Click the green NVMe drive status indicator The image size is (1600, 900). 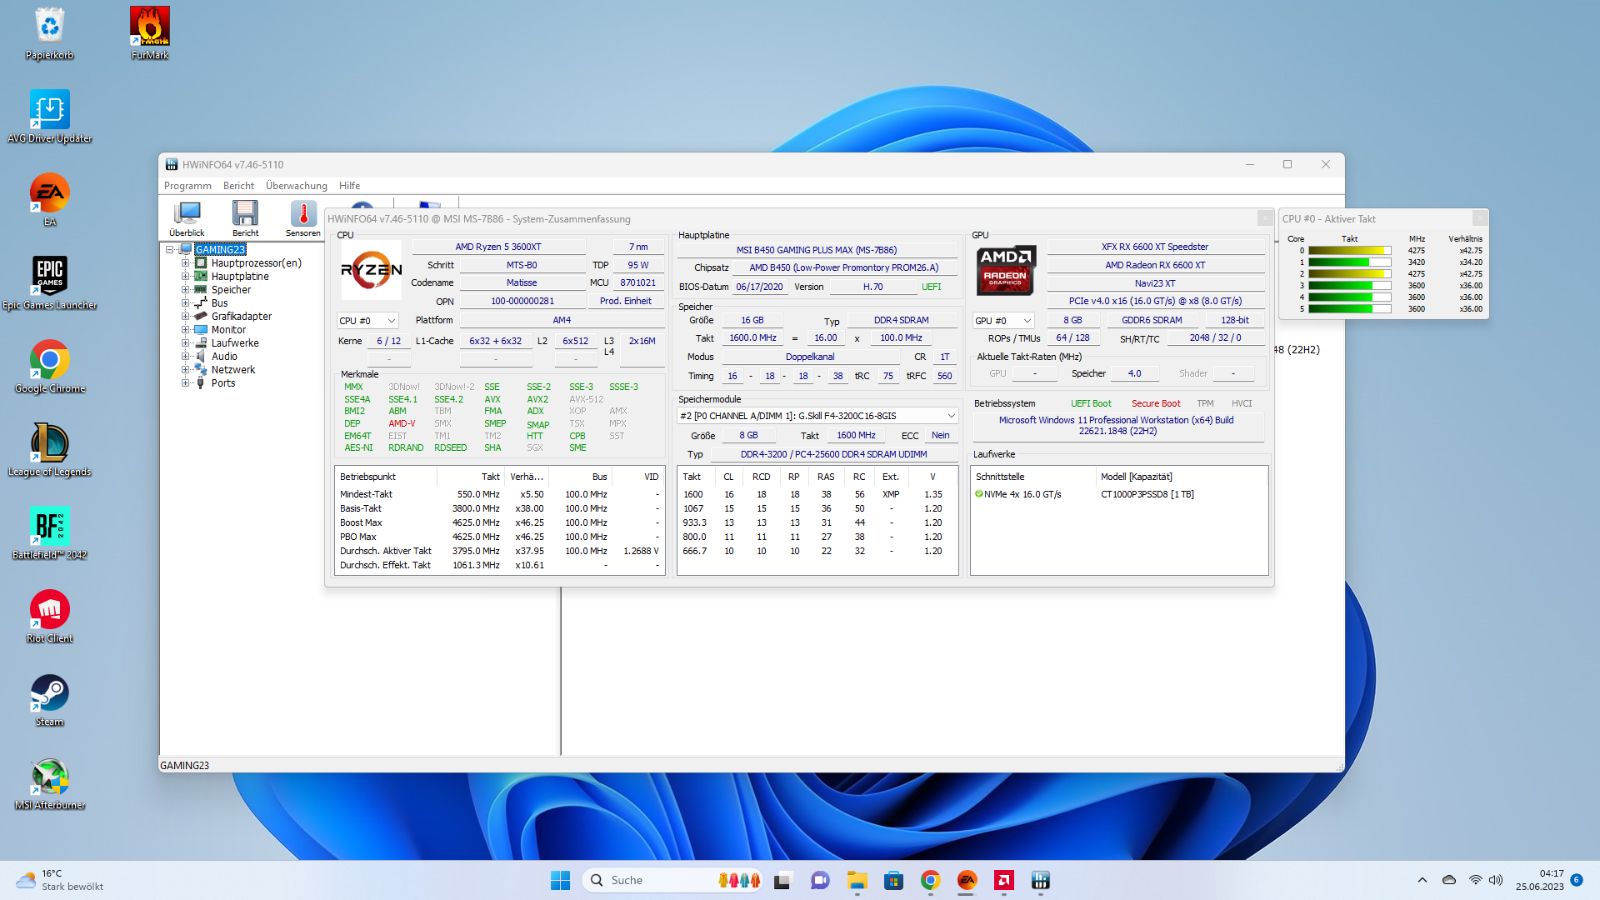(979, 494)
